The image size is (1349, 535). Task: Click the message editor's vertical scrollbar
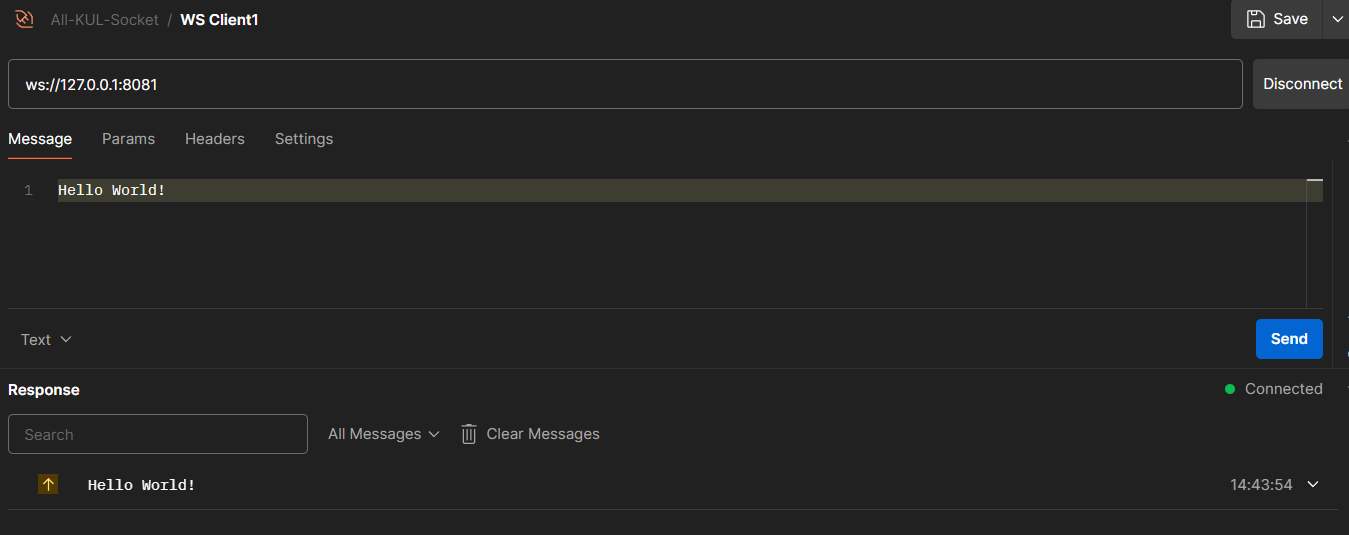1315,243
